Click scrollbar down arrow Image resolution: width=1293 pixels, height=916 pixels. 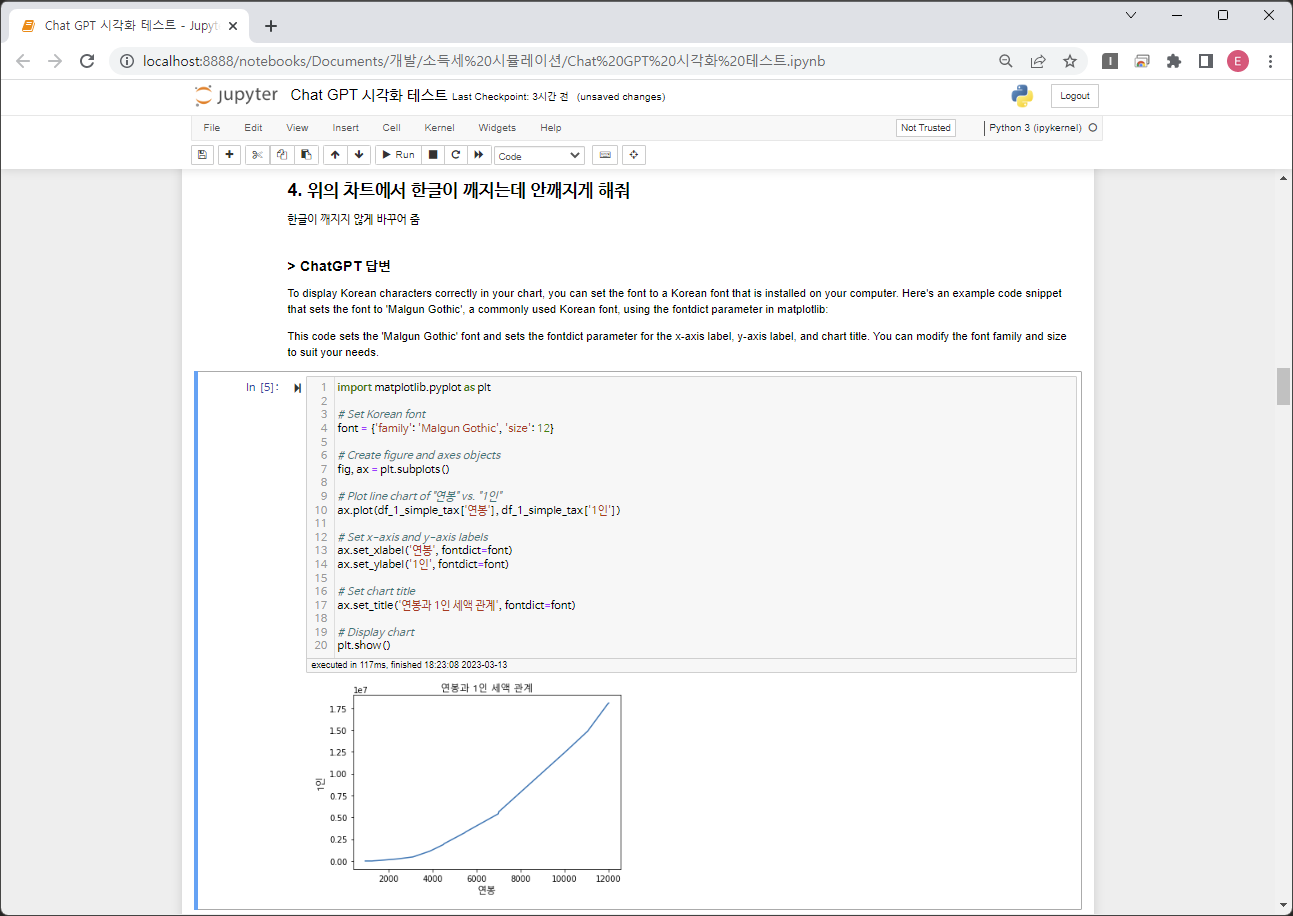coord(1283,906)
